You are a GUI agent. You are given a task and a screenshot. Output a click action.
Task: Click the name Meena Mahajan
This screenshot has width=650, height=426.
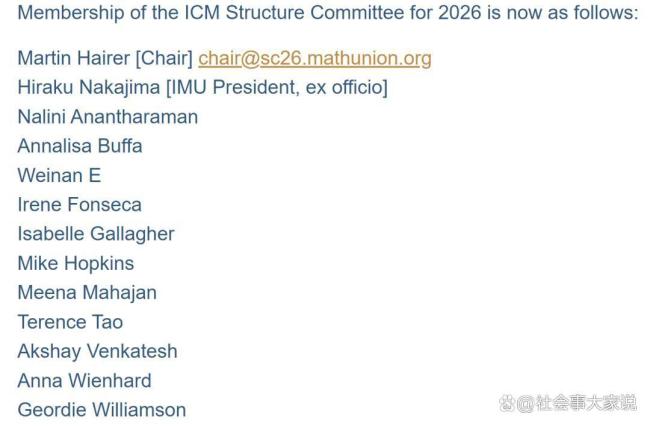(87, 292)
